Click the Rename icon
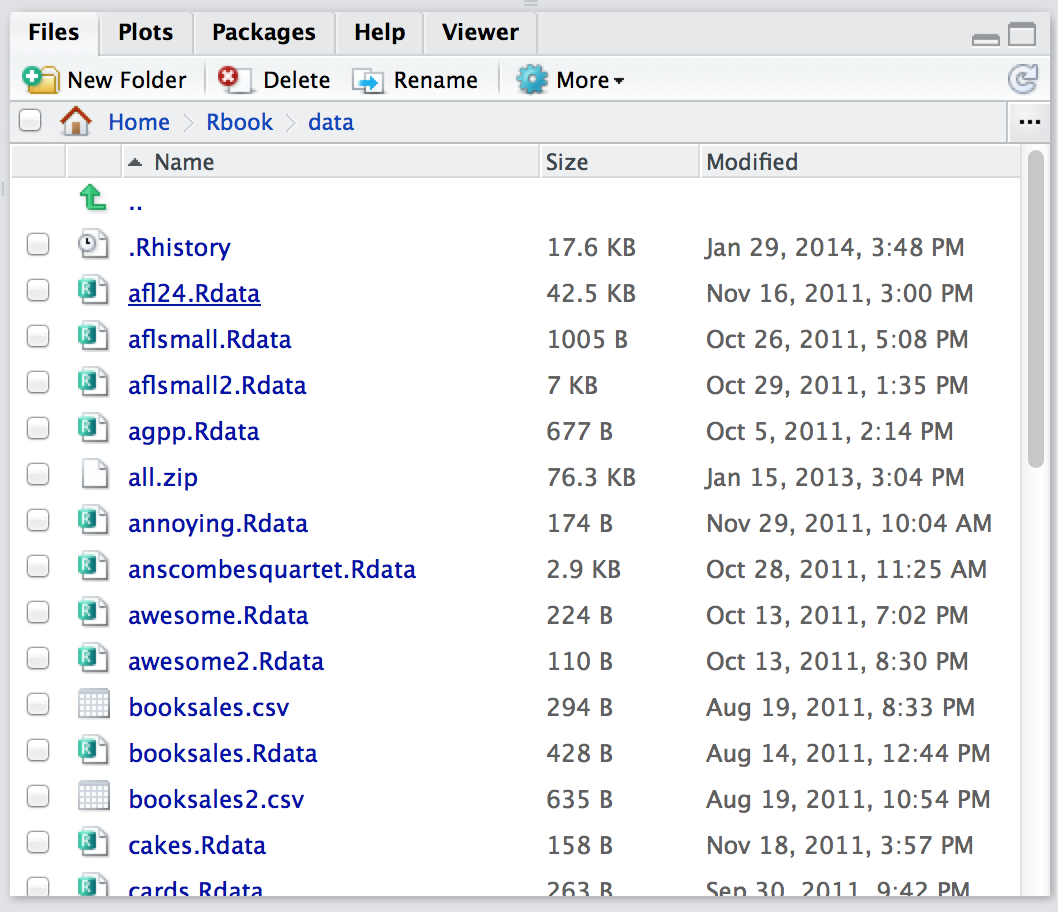The image size is (1058, 912). [x=369, y=79]
